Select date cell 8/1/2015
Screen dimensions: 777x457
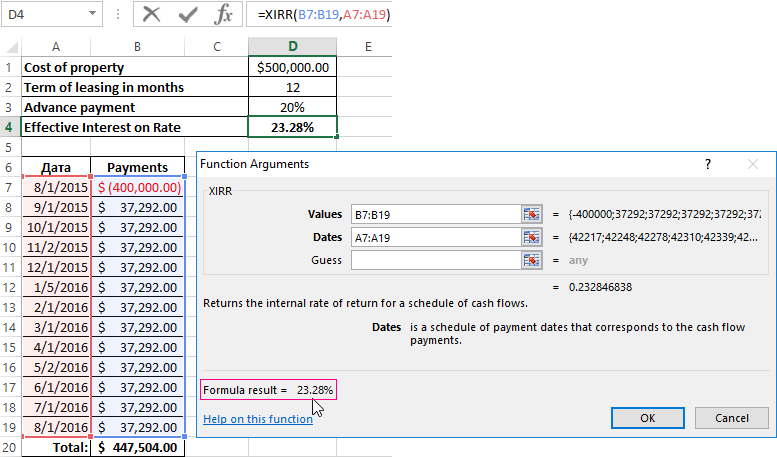click(56, 187)
